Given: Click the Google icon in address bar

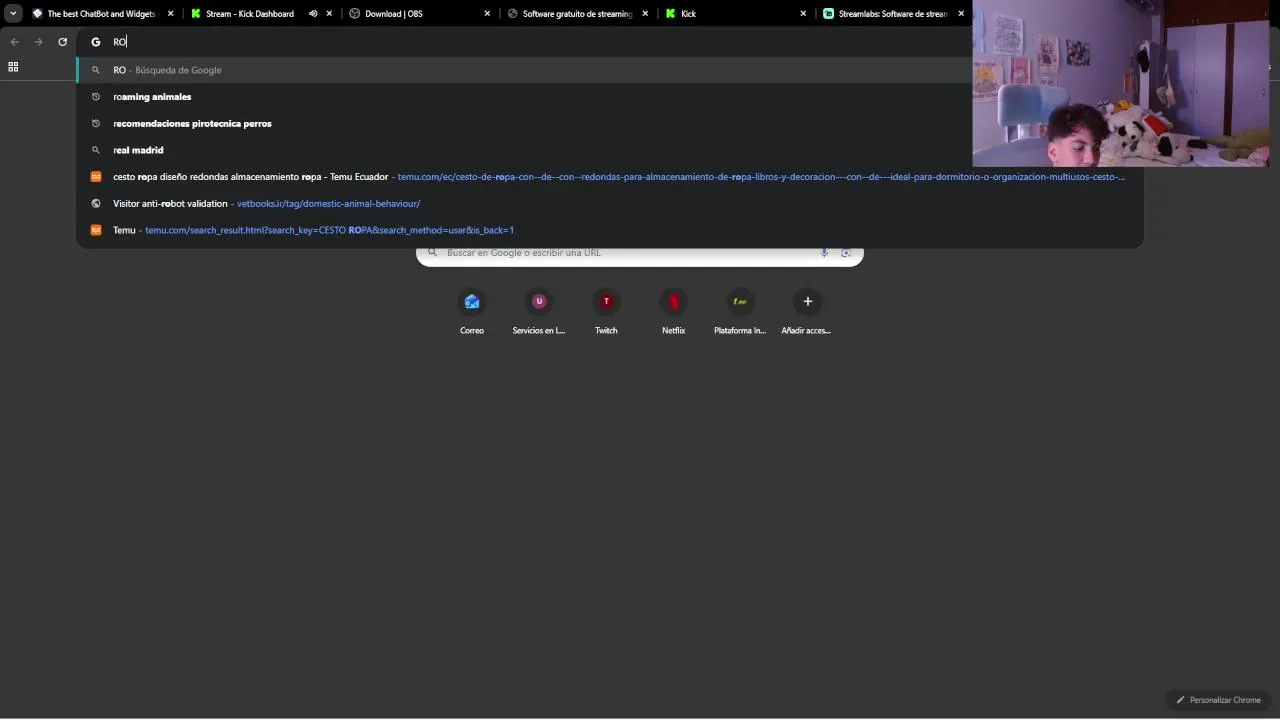Looking at the screenshot, I should point(96,42).
